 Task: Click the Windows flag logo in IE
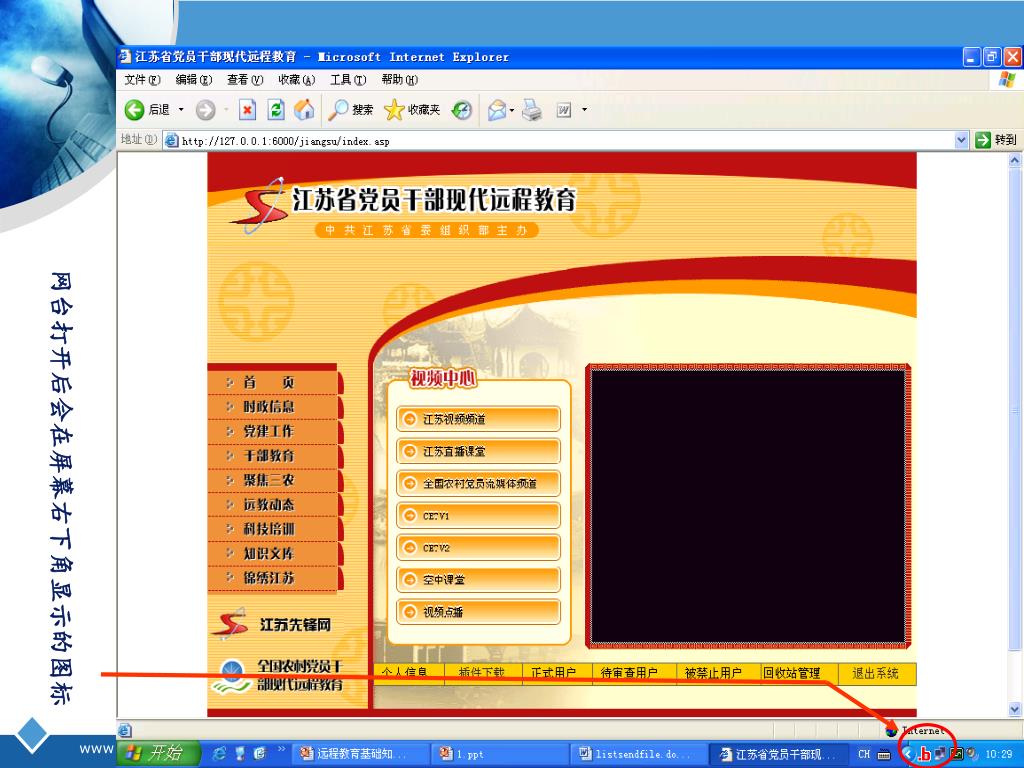(1007, 80)
